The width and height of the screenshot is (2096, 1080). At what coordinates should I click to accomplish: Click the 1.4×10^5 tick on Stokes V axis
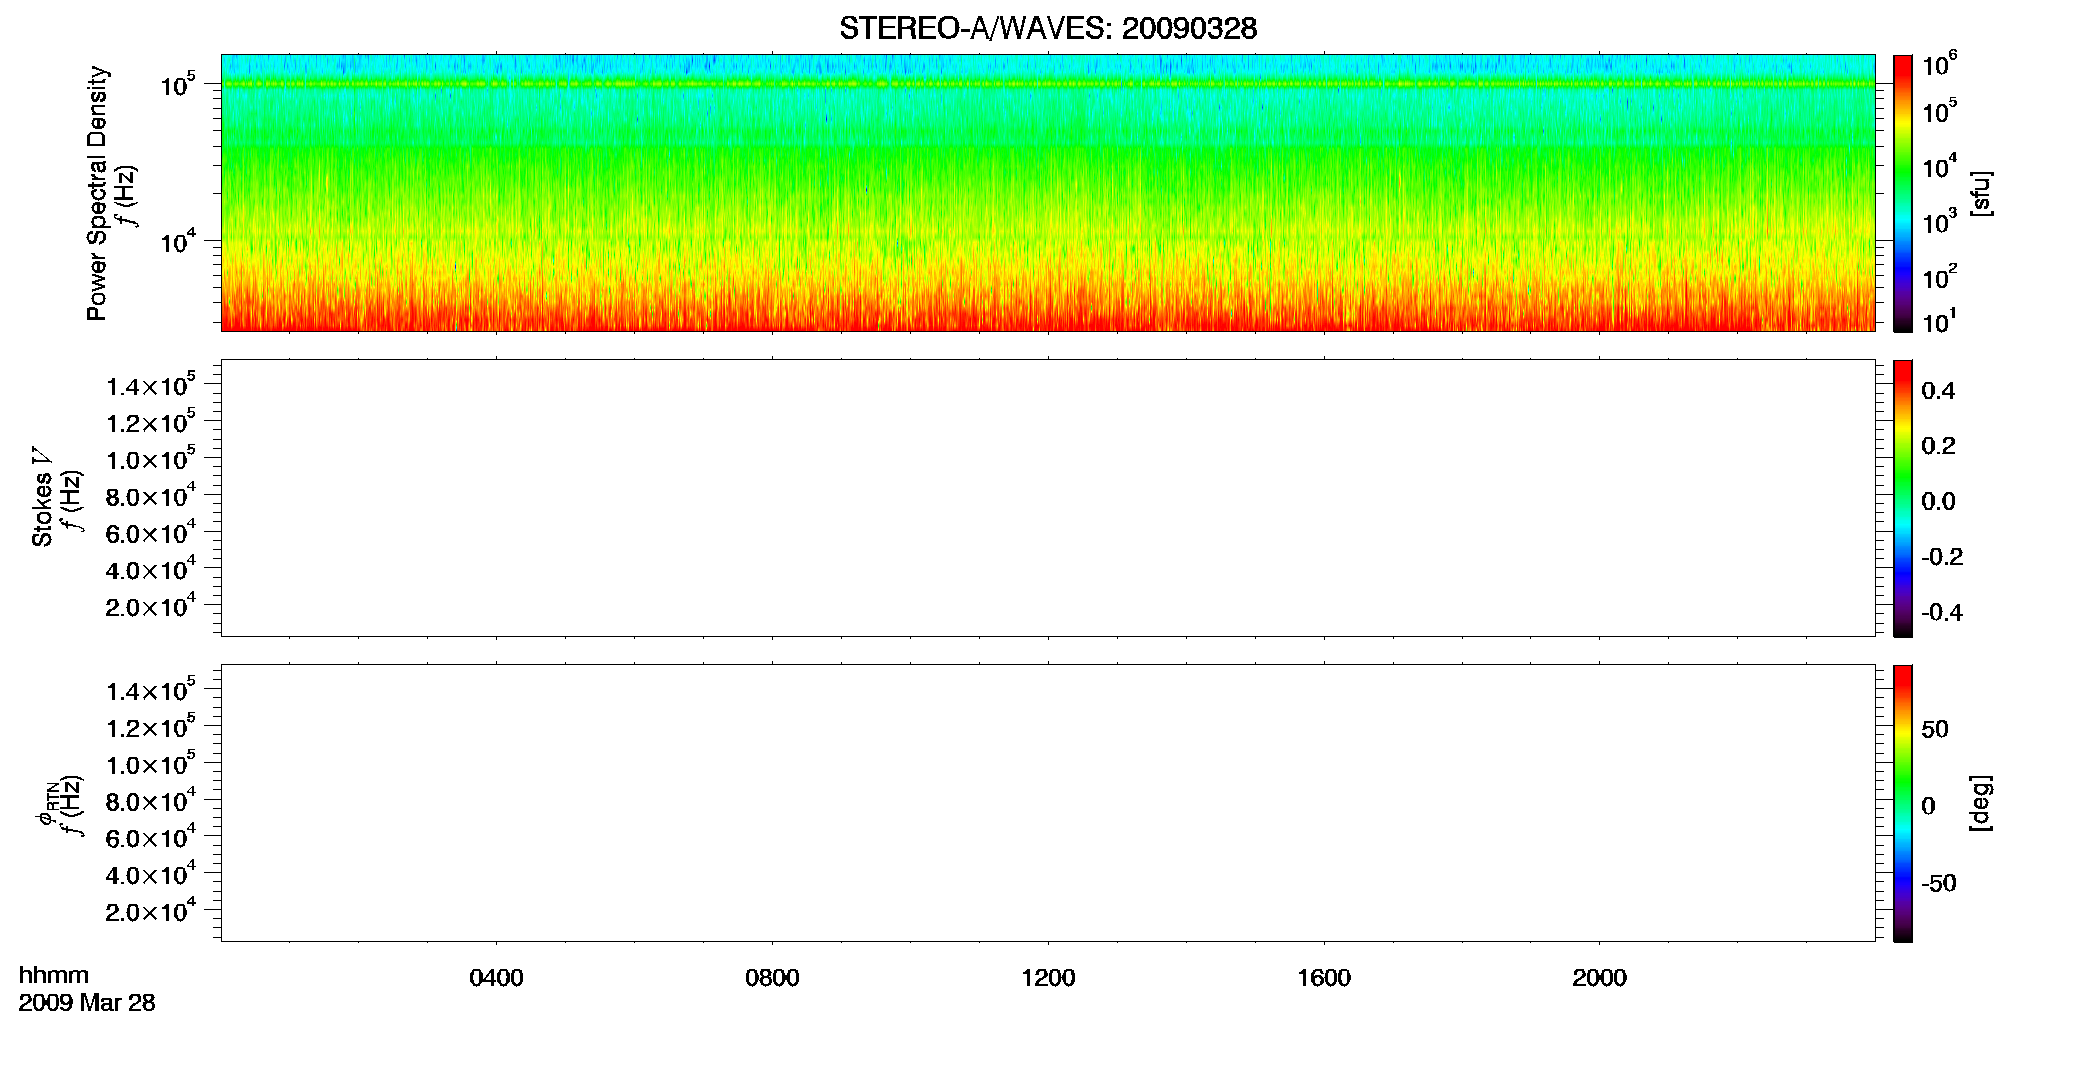[x=151, y=385]
